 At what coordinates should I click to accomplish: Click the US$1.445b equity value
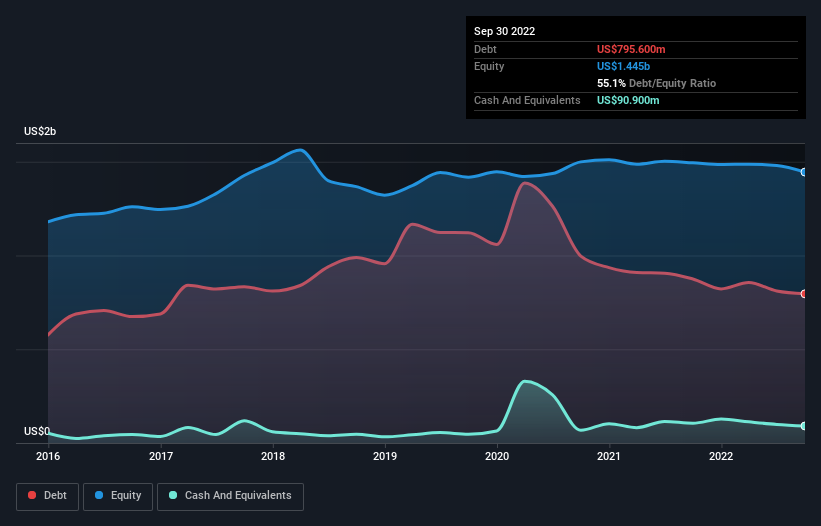click(x=623, y=66)
